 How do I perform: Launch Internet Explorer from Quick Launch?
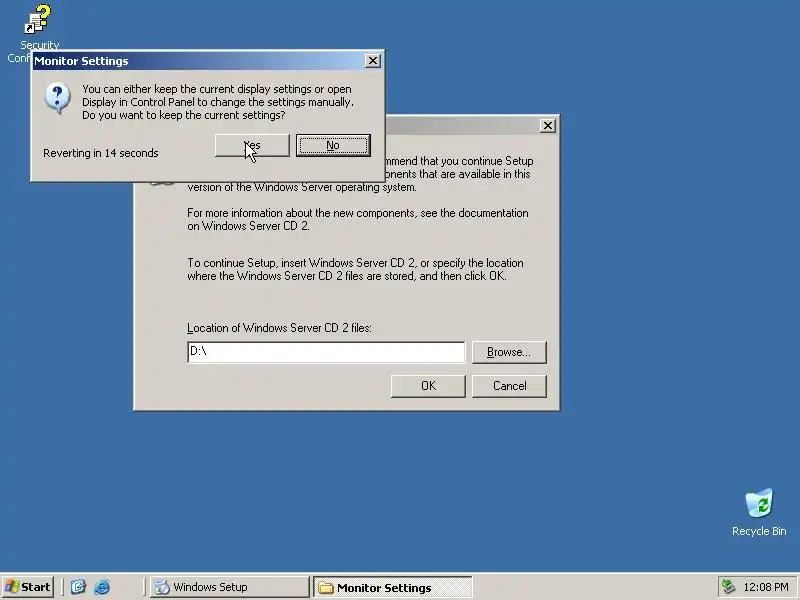click(x=102, y=587)
